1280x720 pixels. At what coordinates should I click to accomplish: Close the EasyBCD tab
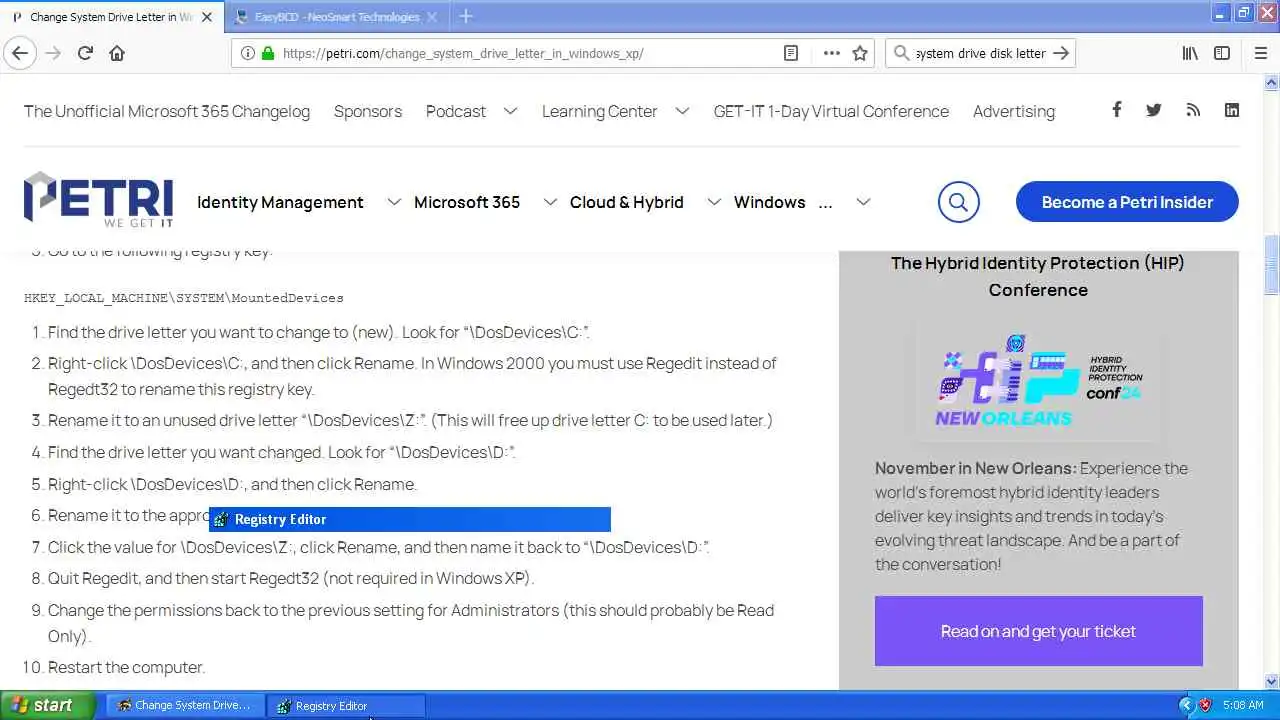tap(434, 17)
